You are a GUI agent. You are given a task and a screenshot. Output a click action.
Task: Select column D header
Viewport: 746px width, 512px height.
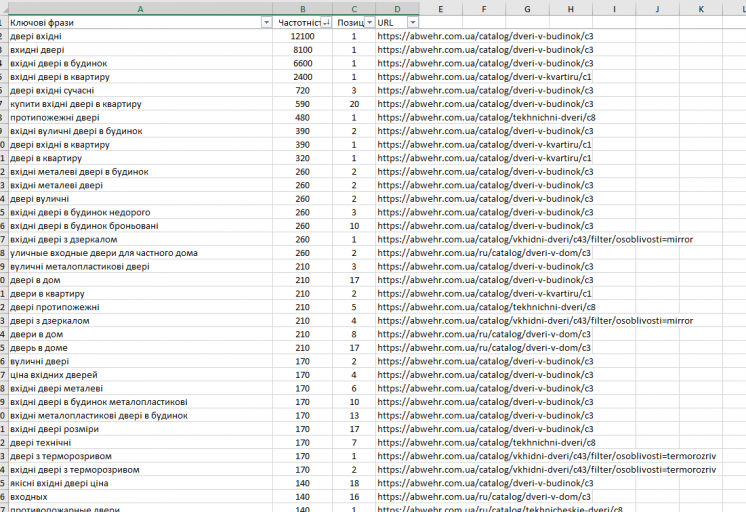(397, 9)
